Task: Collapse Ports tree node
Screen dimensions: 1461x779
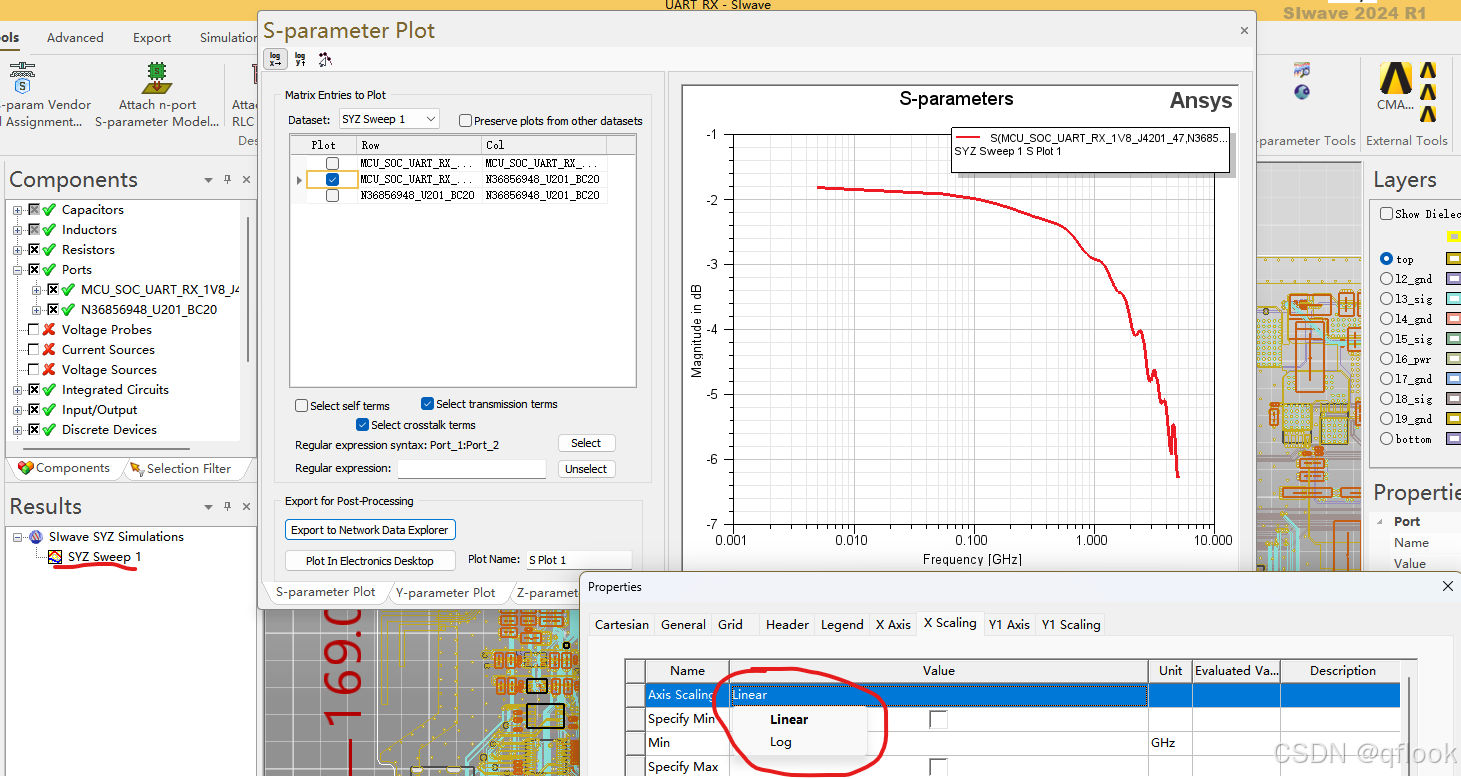Action: click(17, 270)
